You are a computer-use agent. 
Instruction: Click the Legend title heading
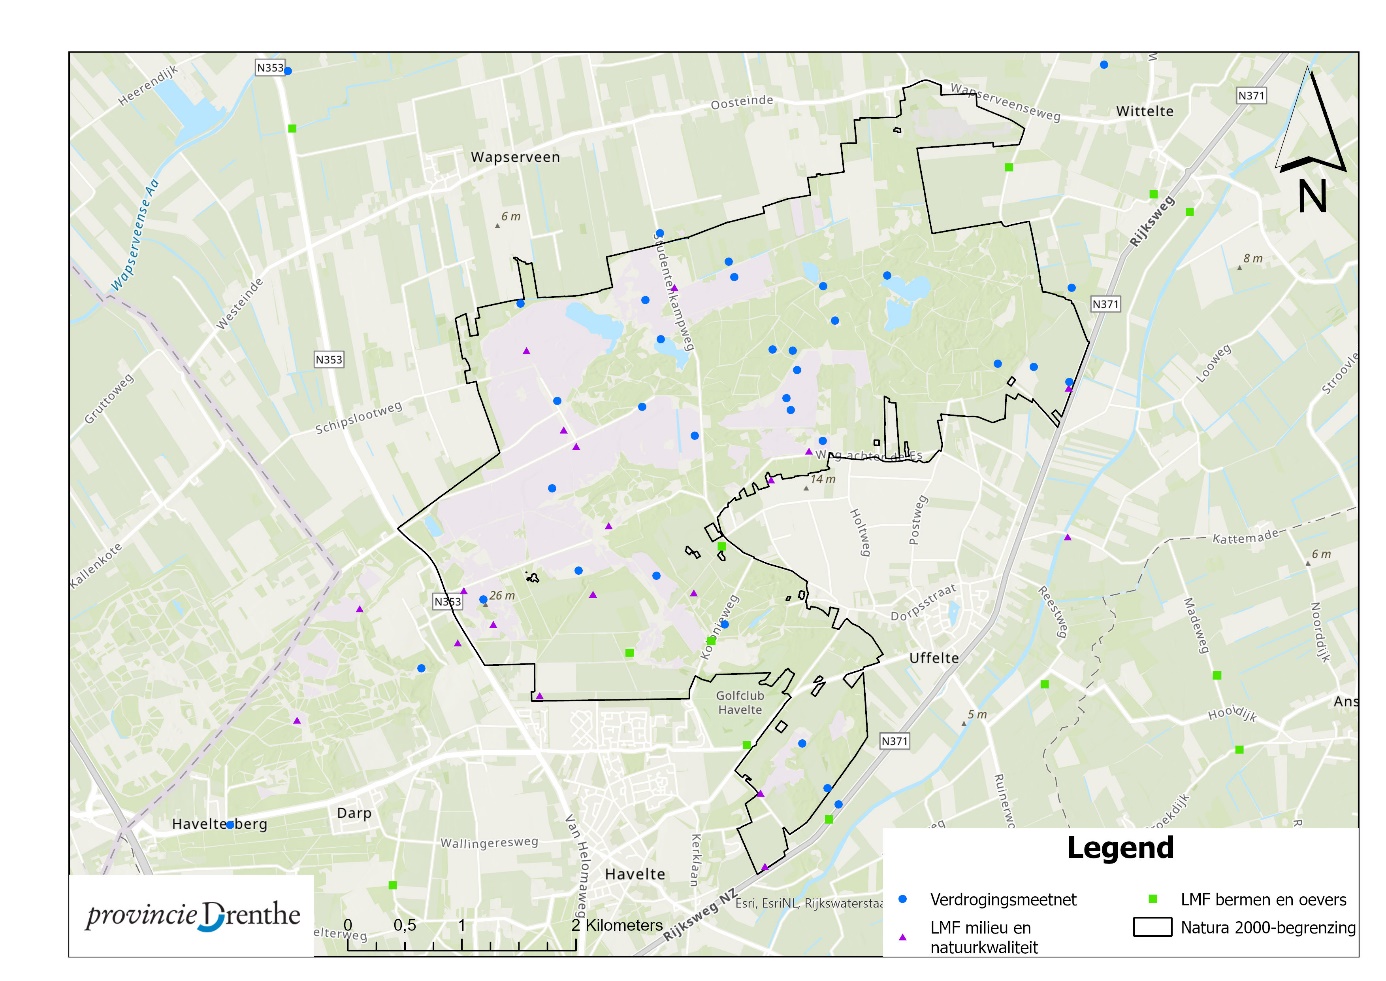[x=1120, y=848]
